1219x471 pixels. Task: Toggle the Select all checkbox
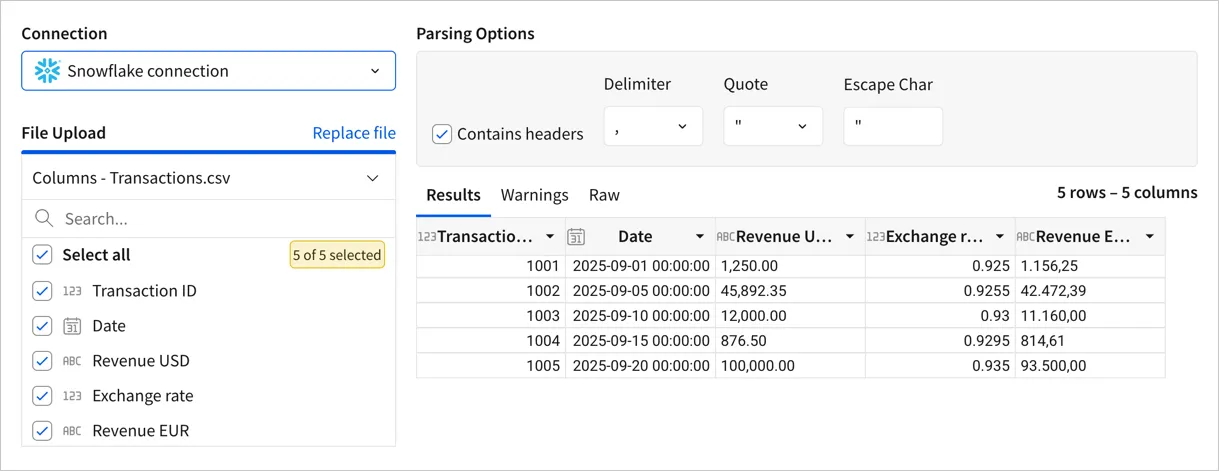[42, 255]
